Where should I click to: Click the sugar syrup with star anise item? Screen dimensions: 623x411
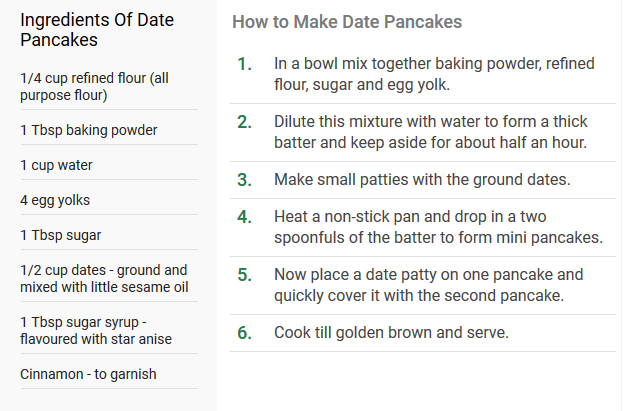(96, 331)
